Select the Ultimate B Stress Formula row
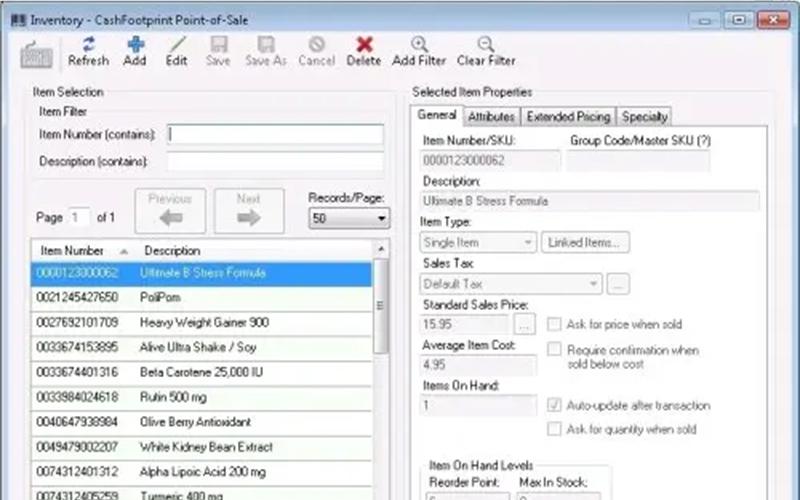Screen dimensions: 800x500 [x=202, y=273]
